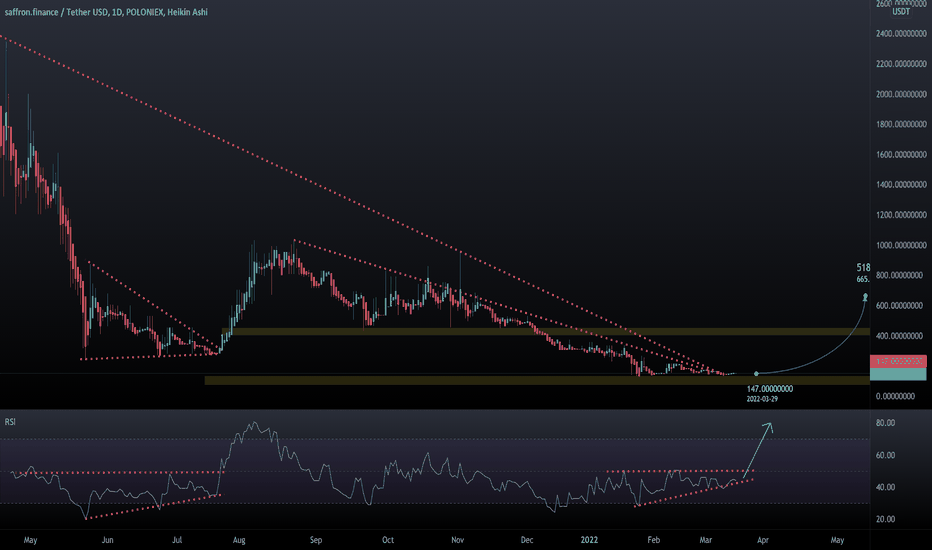932x550 pixels.
Task: Click the Feb label on the time axis
Action: click(653, 540)
